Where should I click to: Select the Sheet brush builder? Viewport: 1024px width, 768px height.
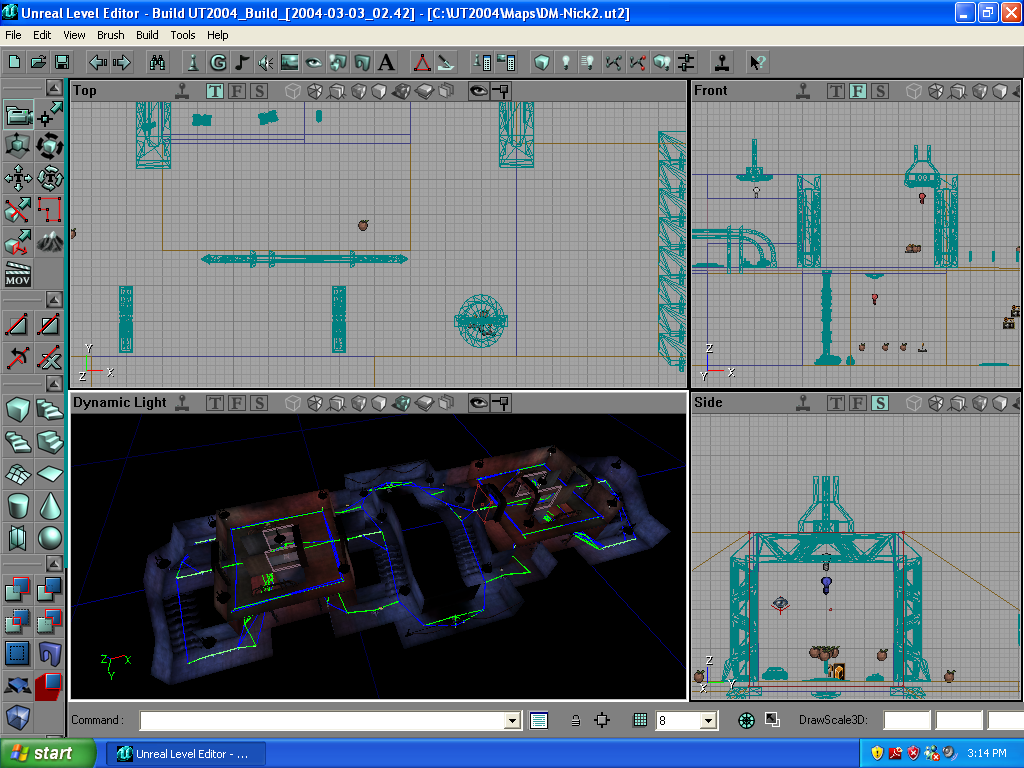click(x=50, y=474)
